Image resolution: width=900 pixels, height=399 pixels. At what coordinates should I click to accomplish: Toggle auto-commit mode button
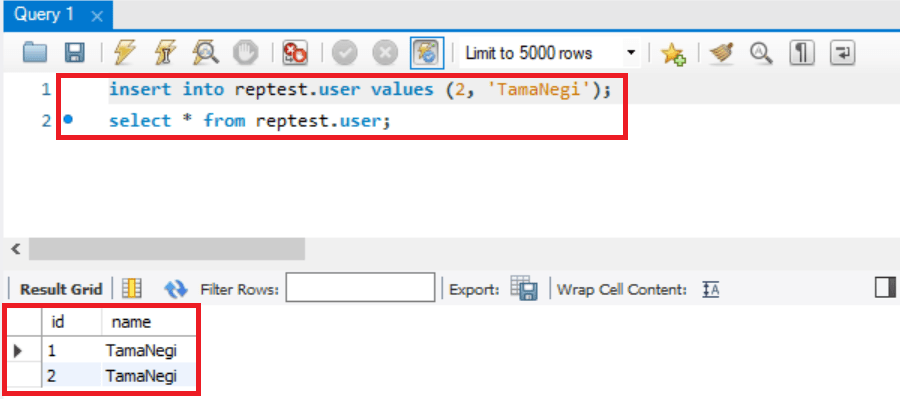click(427, 53)
